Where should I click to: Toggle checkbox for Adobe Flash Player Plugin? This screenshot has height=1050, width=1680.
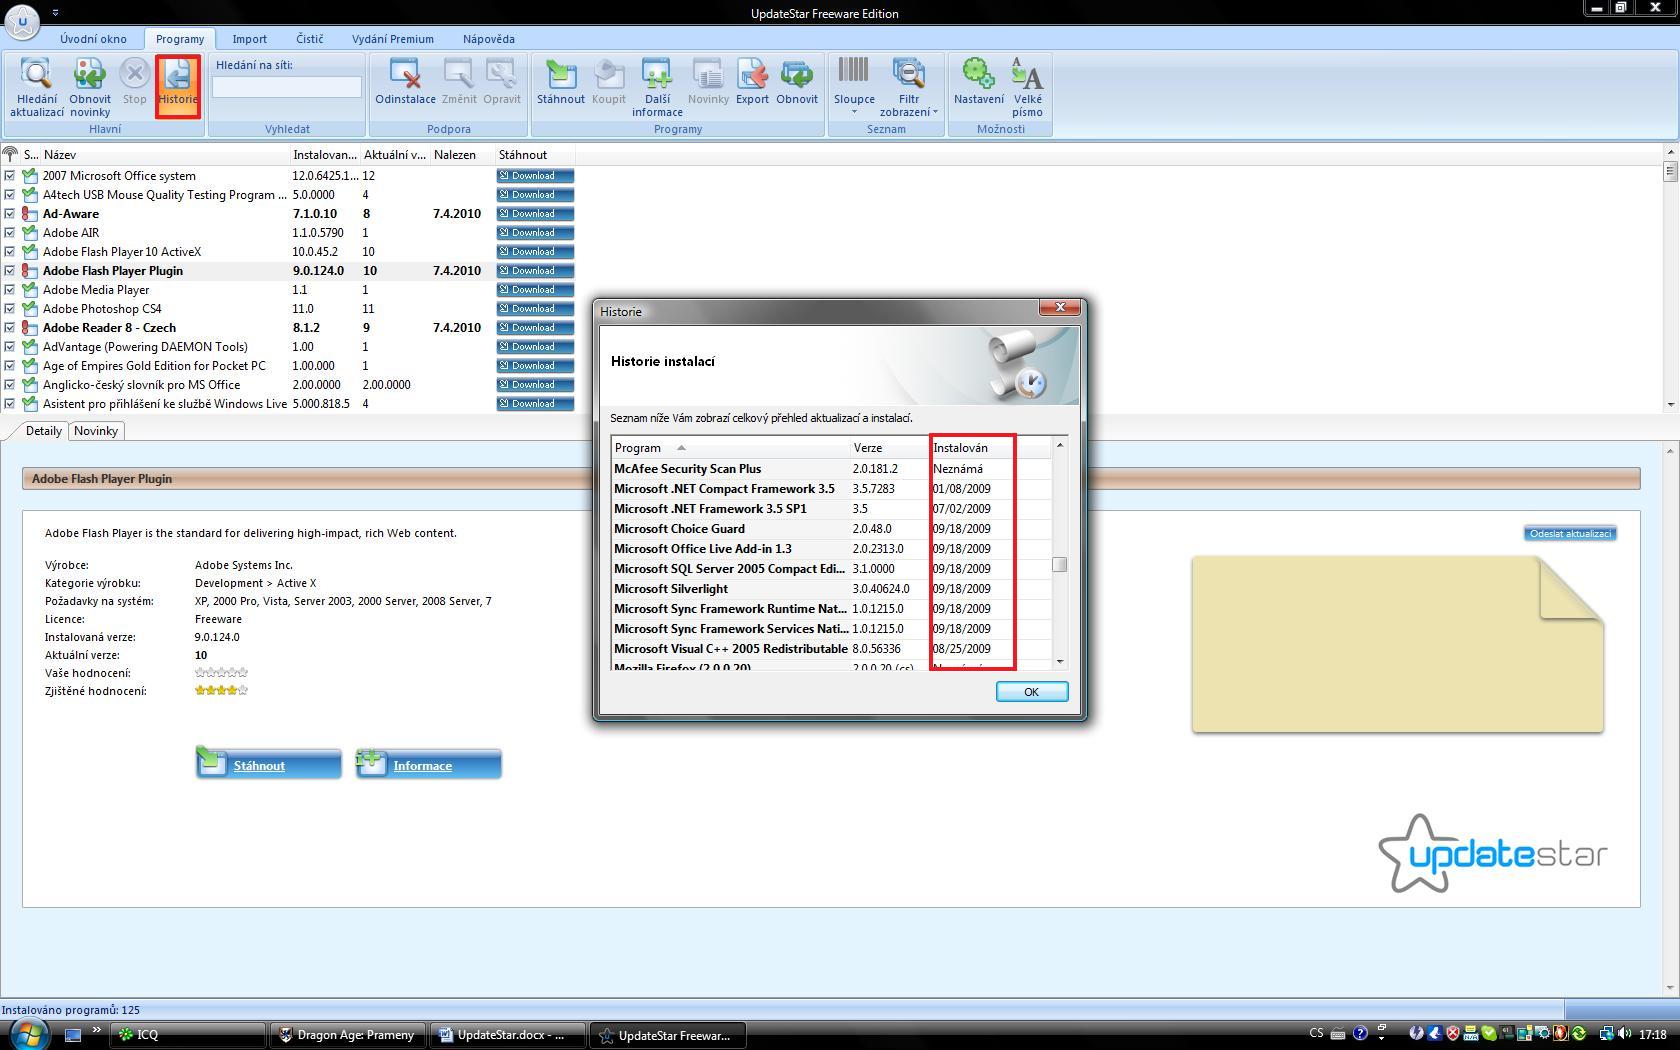click(10, 271)
